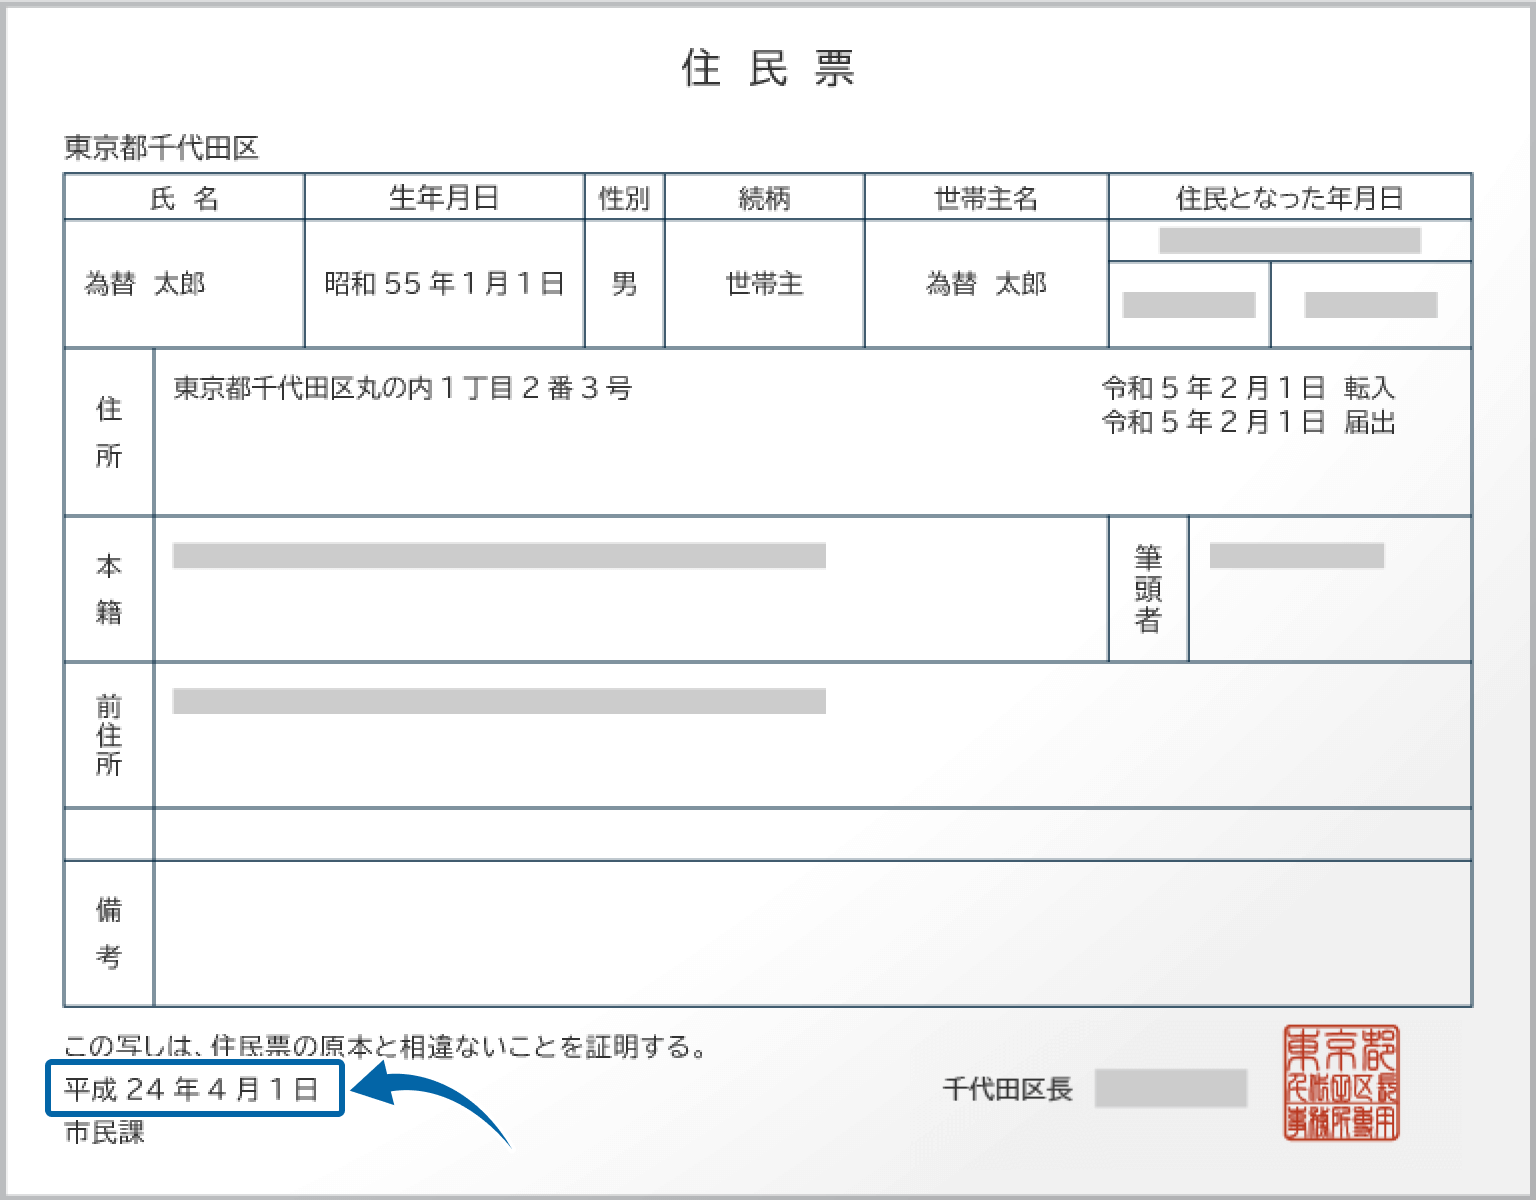Click the 住民票 document title
The image size is (1536, 1200).
[x=768, y=69]
